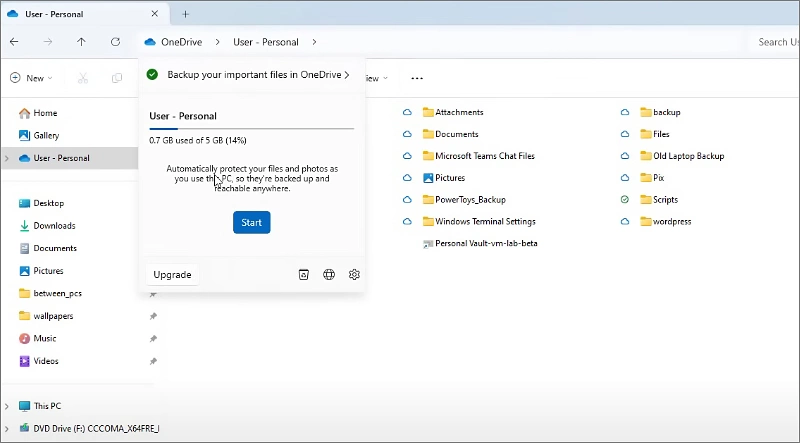
Task: Click cloud status icon beside wordpress
Action: point(625,222)
